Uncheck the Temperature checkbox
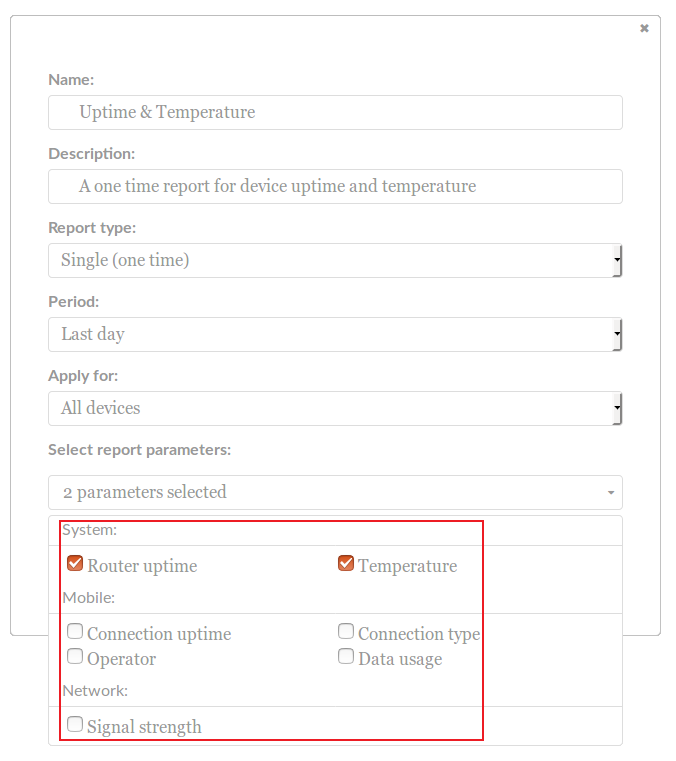676x761 pixels. pos(346,564)
